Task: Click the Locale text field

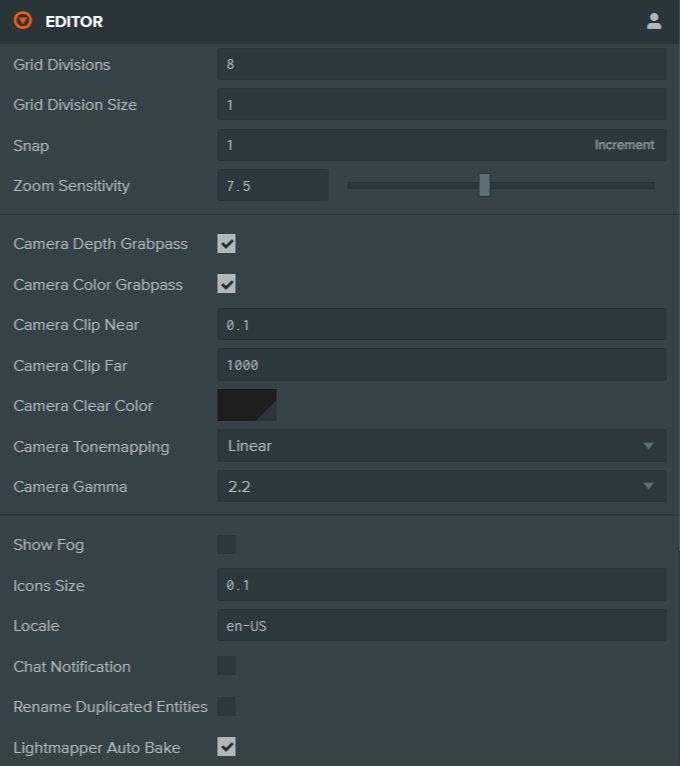Action: pyautogui.click(x=441, y=626)
